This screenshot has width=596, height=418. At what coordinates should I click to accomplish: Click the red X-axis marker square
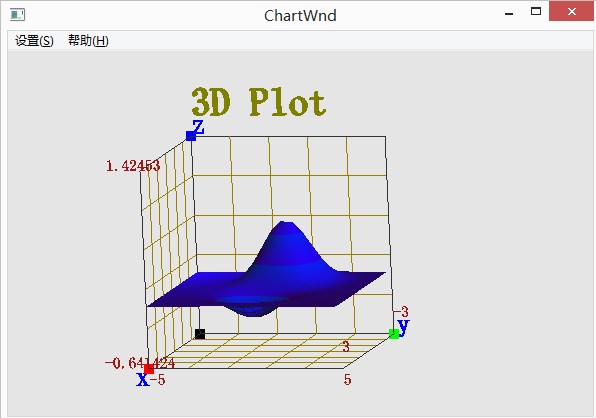point(149,369)
